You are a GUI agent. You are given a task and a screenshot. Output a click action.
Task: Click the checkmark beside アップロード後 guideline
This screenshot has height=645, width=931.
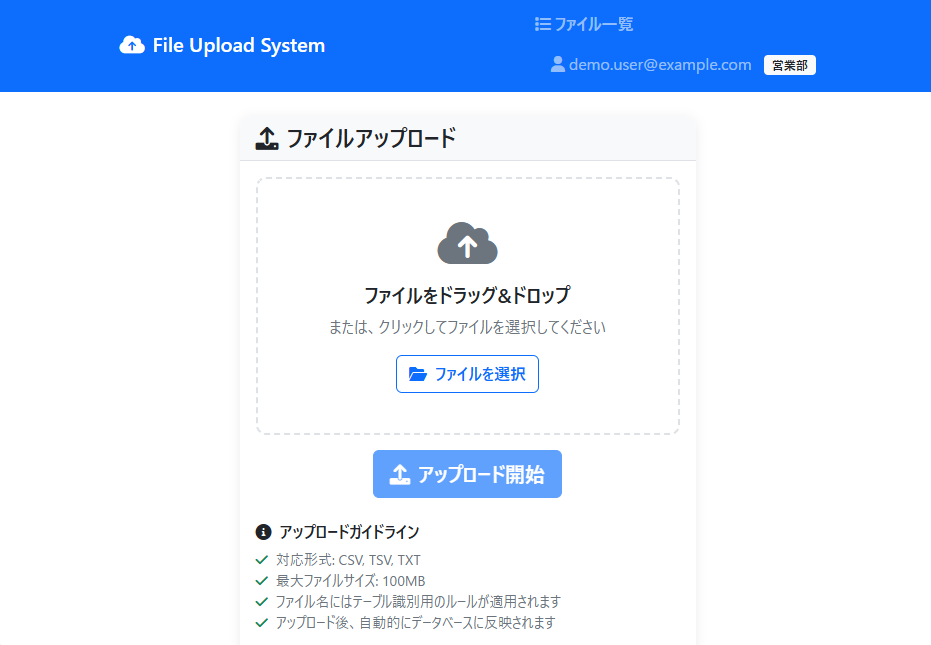pos(262,623)
